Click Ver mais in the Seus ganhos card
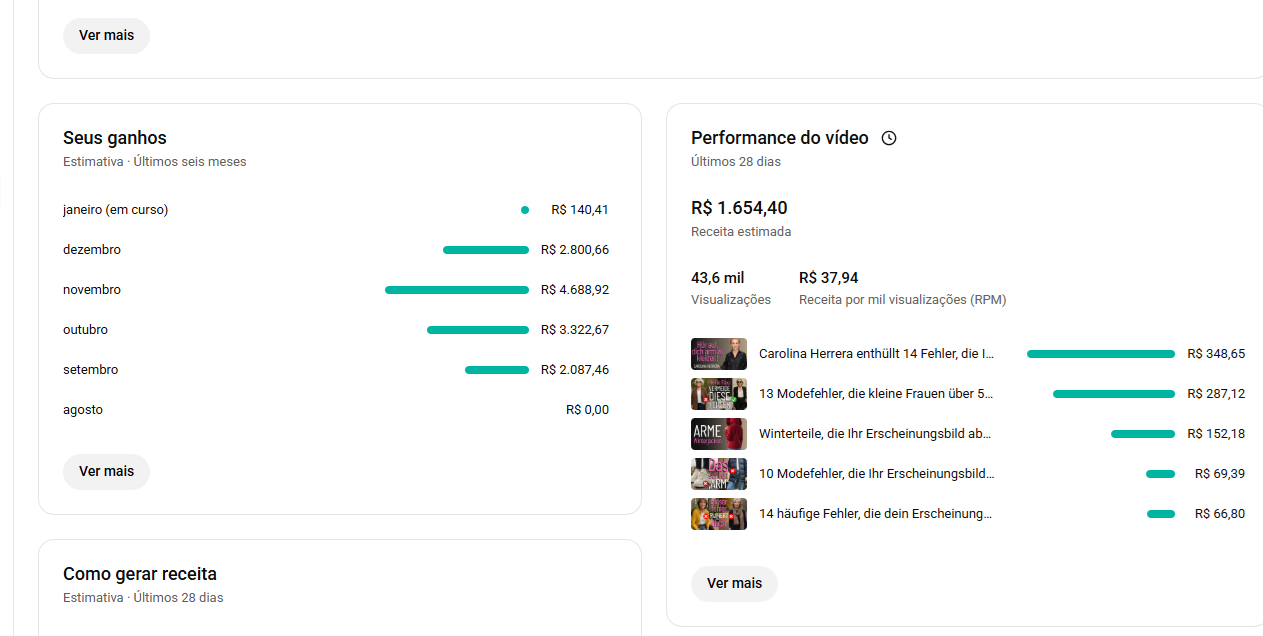This screenshot has height=636, width=1263. point(106,471)
